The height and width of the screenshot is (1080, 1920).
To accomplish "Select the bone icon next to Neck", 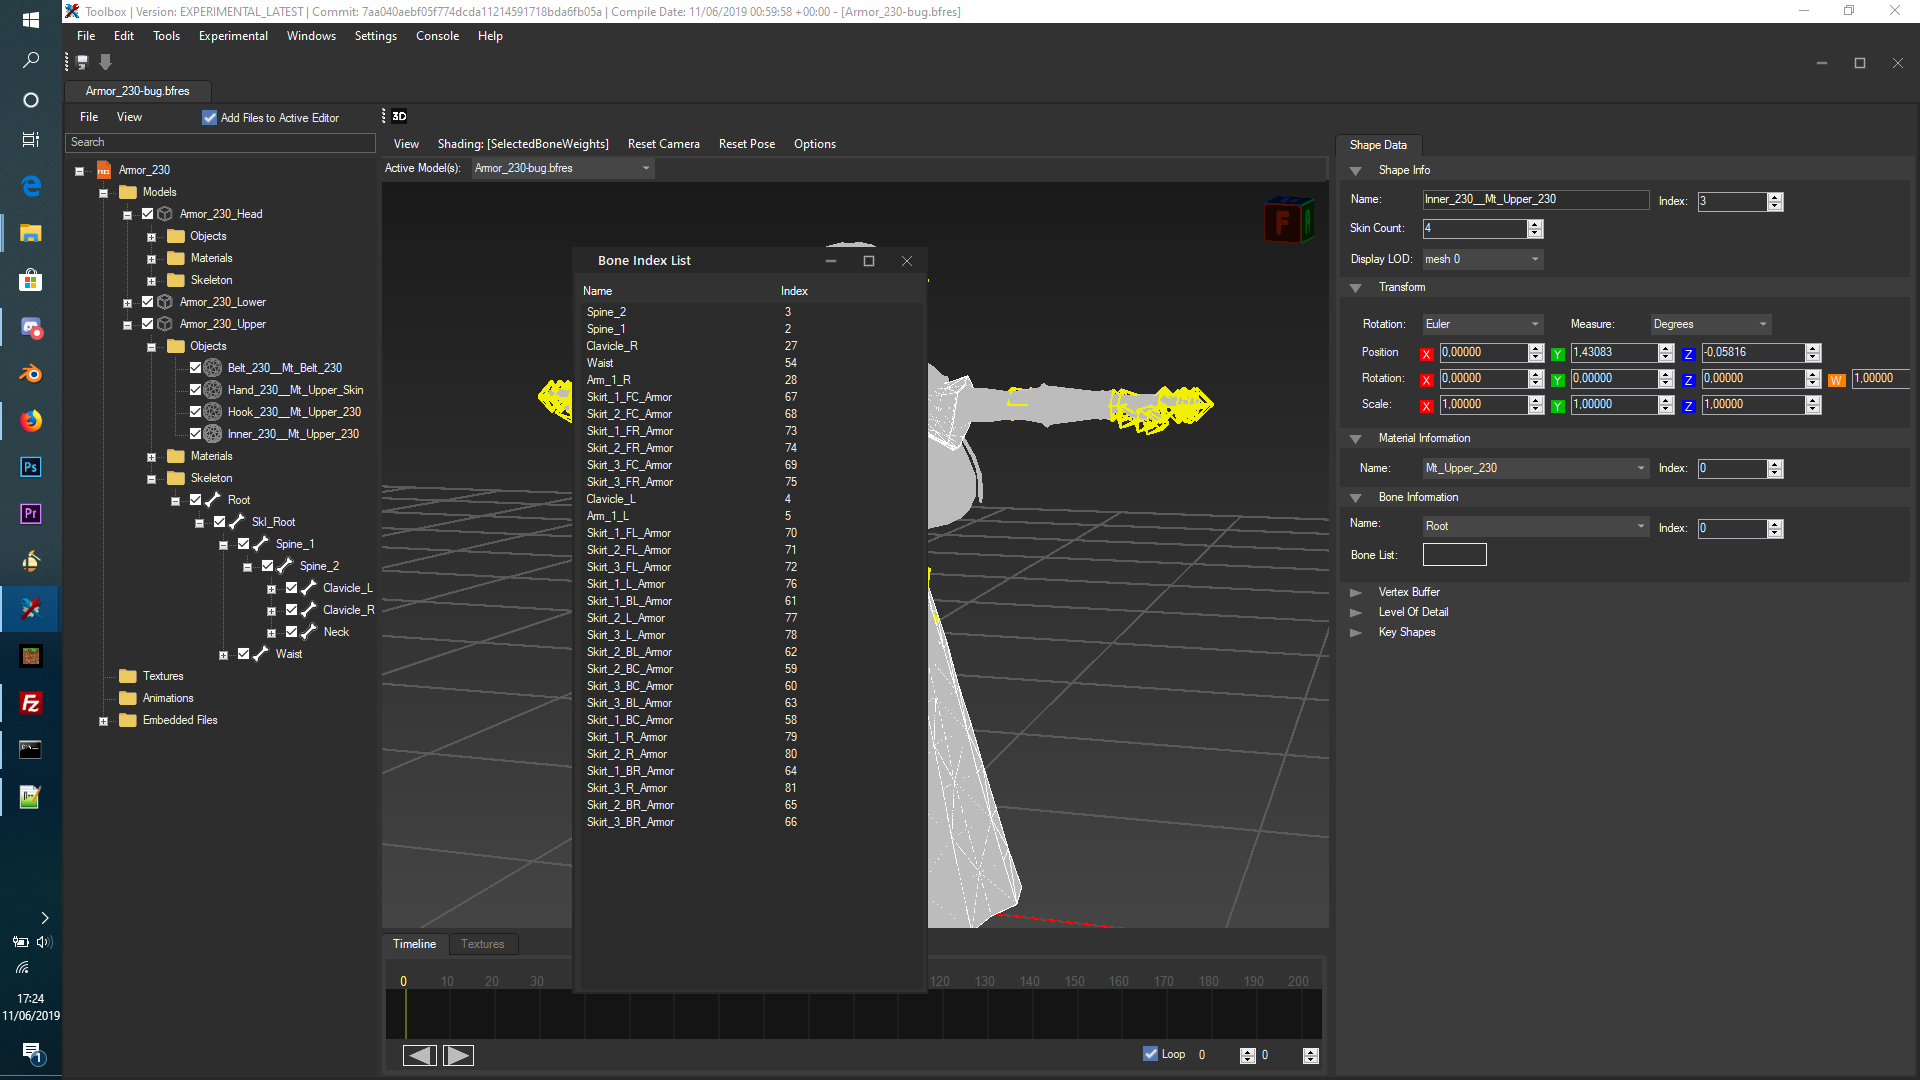I will 308,631.
